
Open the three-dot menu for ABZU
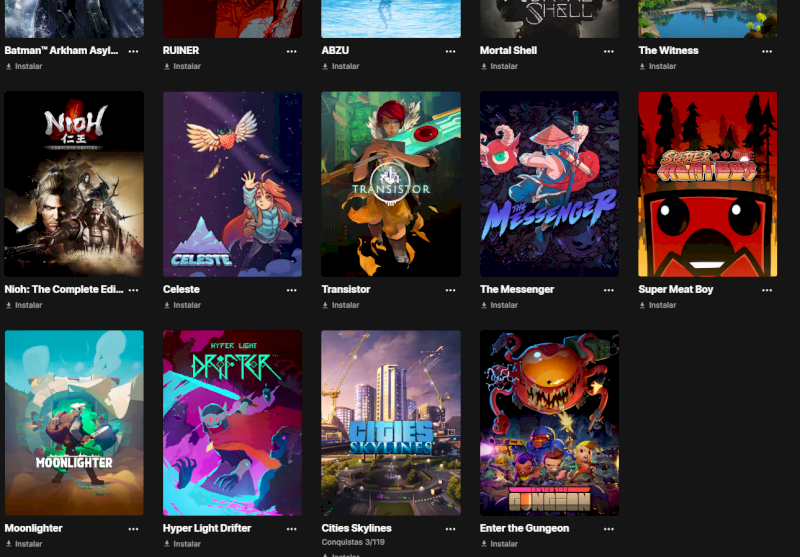coord(450,51)
